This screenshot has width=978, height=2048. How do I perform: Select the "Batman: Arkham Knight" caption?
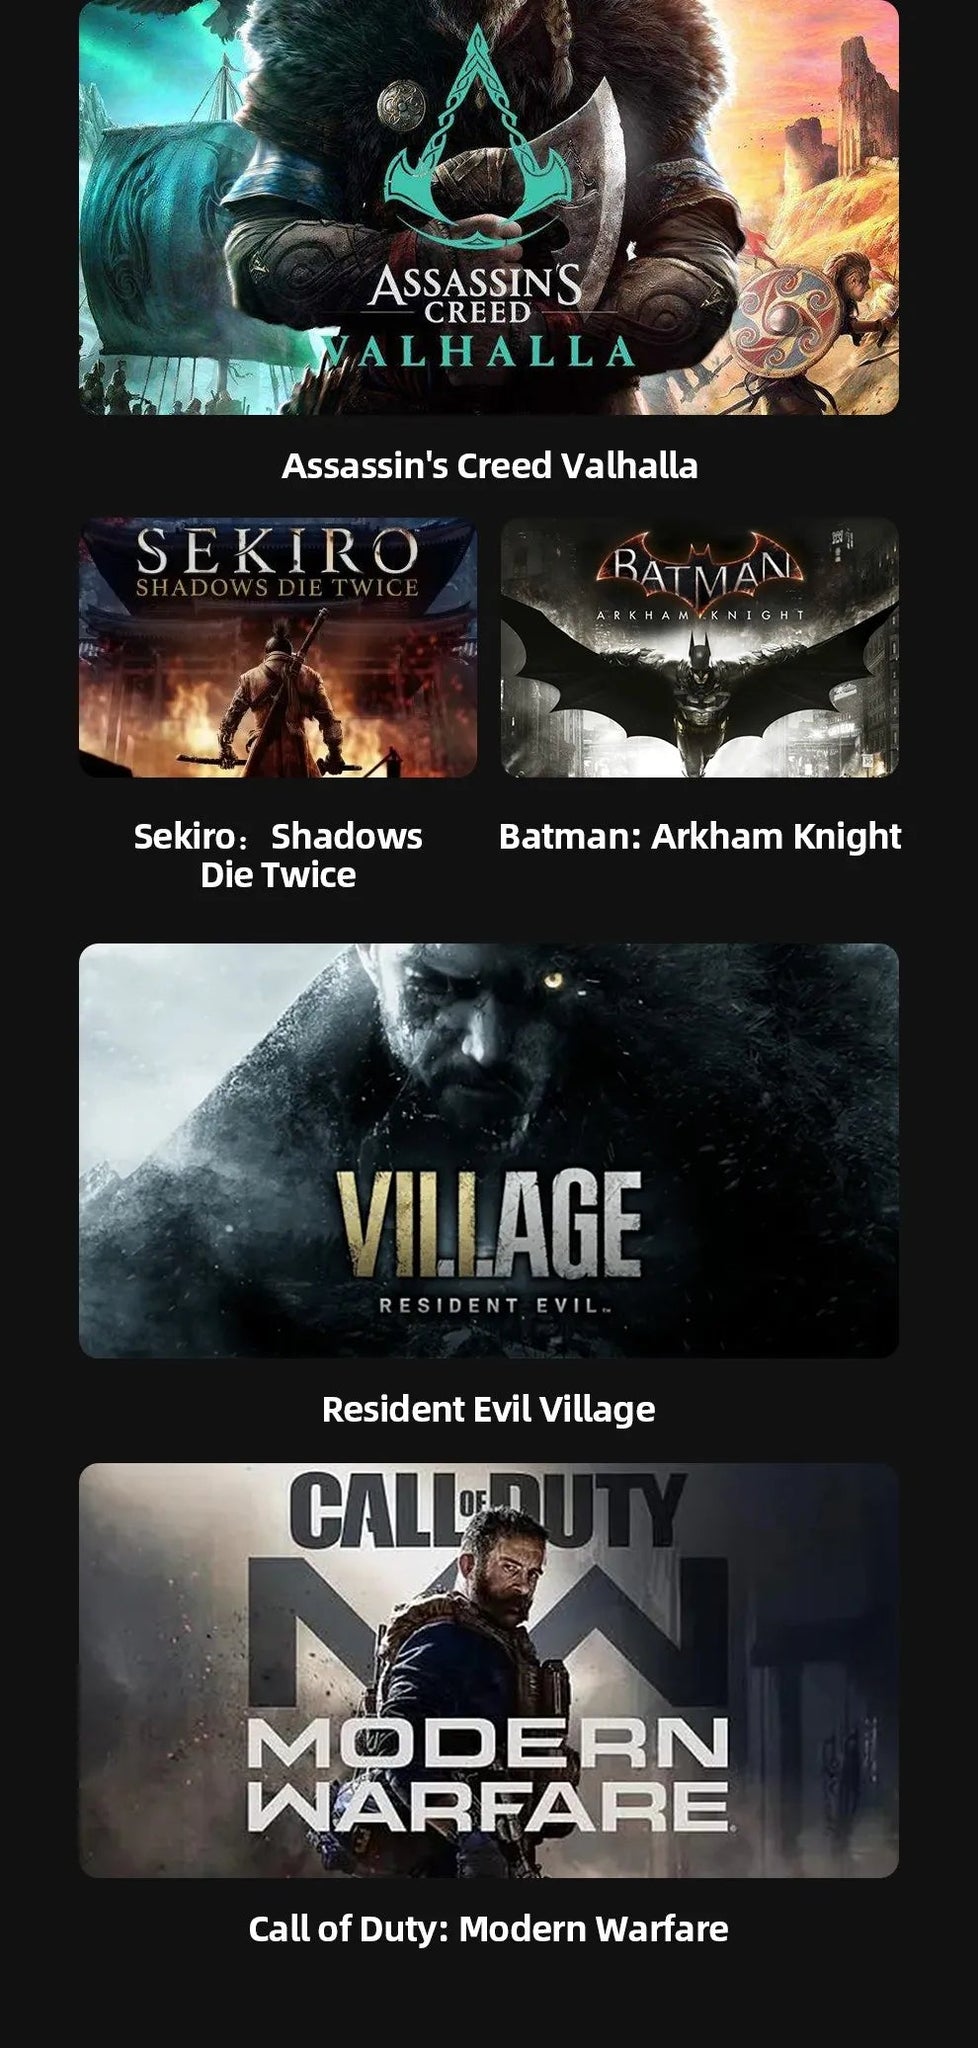(700, 836)
